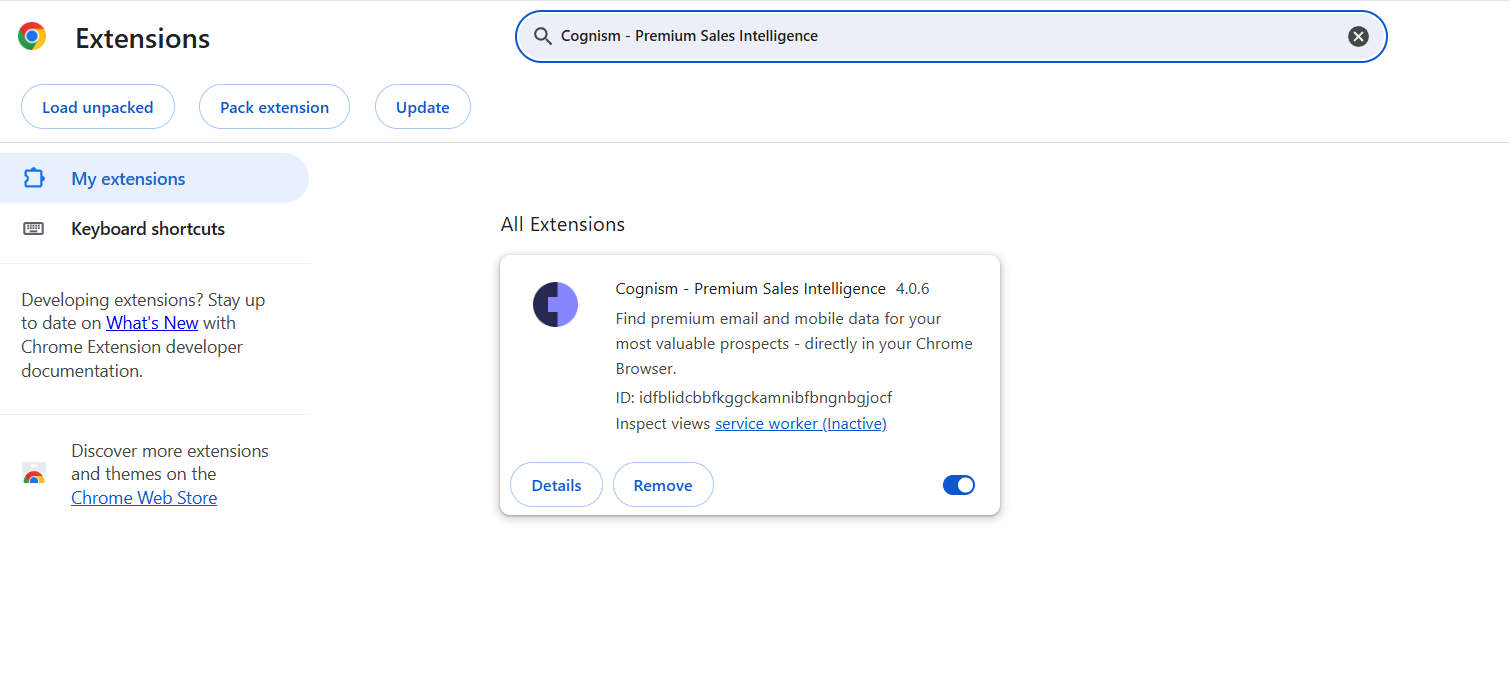Image resolution: width=1509 pixels, height=697 pixels.
Task: Disable the Cognism extension toggle
Action: [x=958, y=485]
